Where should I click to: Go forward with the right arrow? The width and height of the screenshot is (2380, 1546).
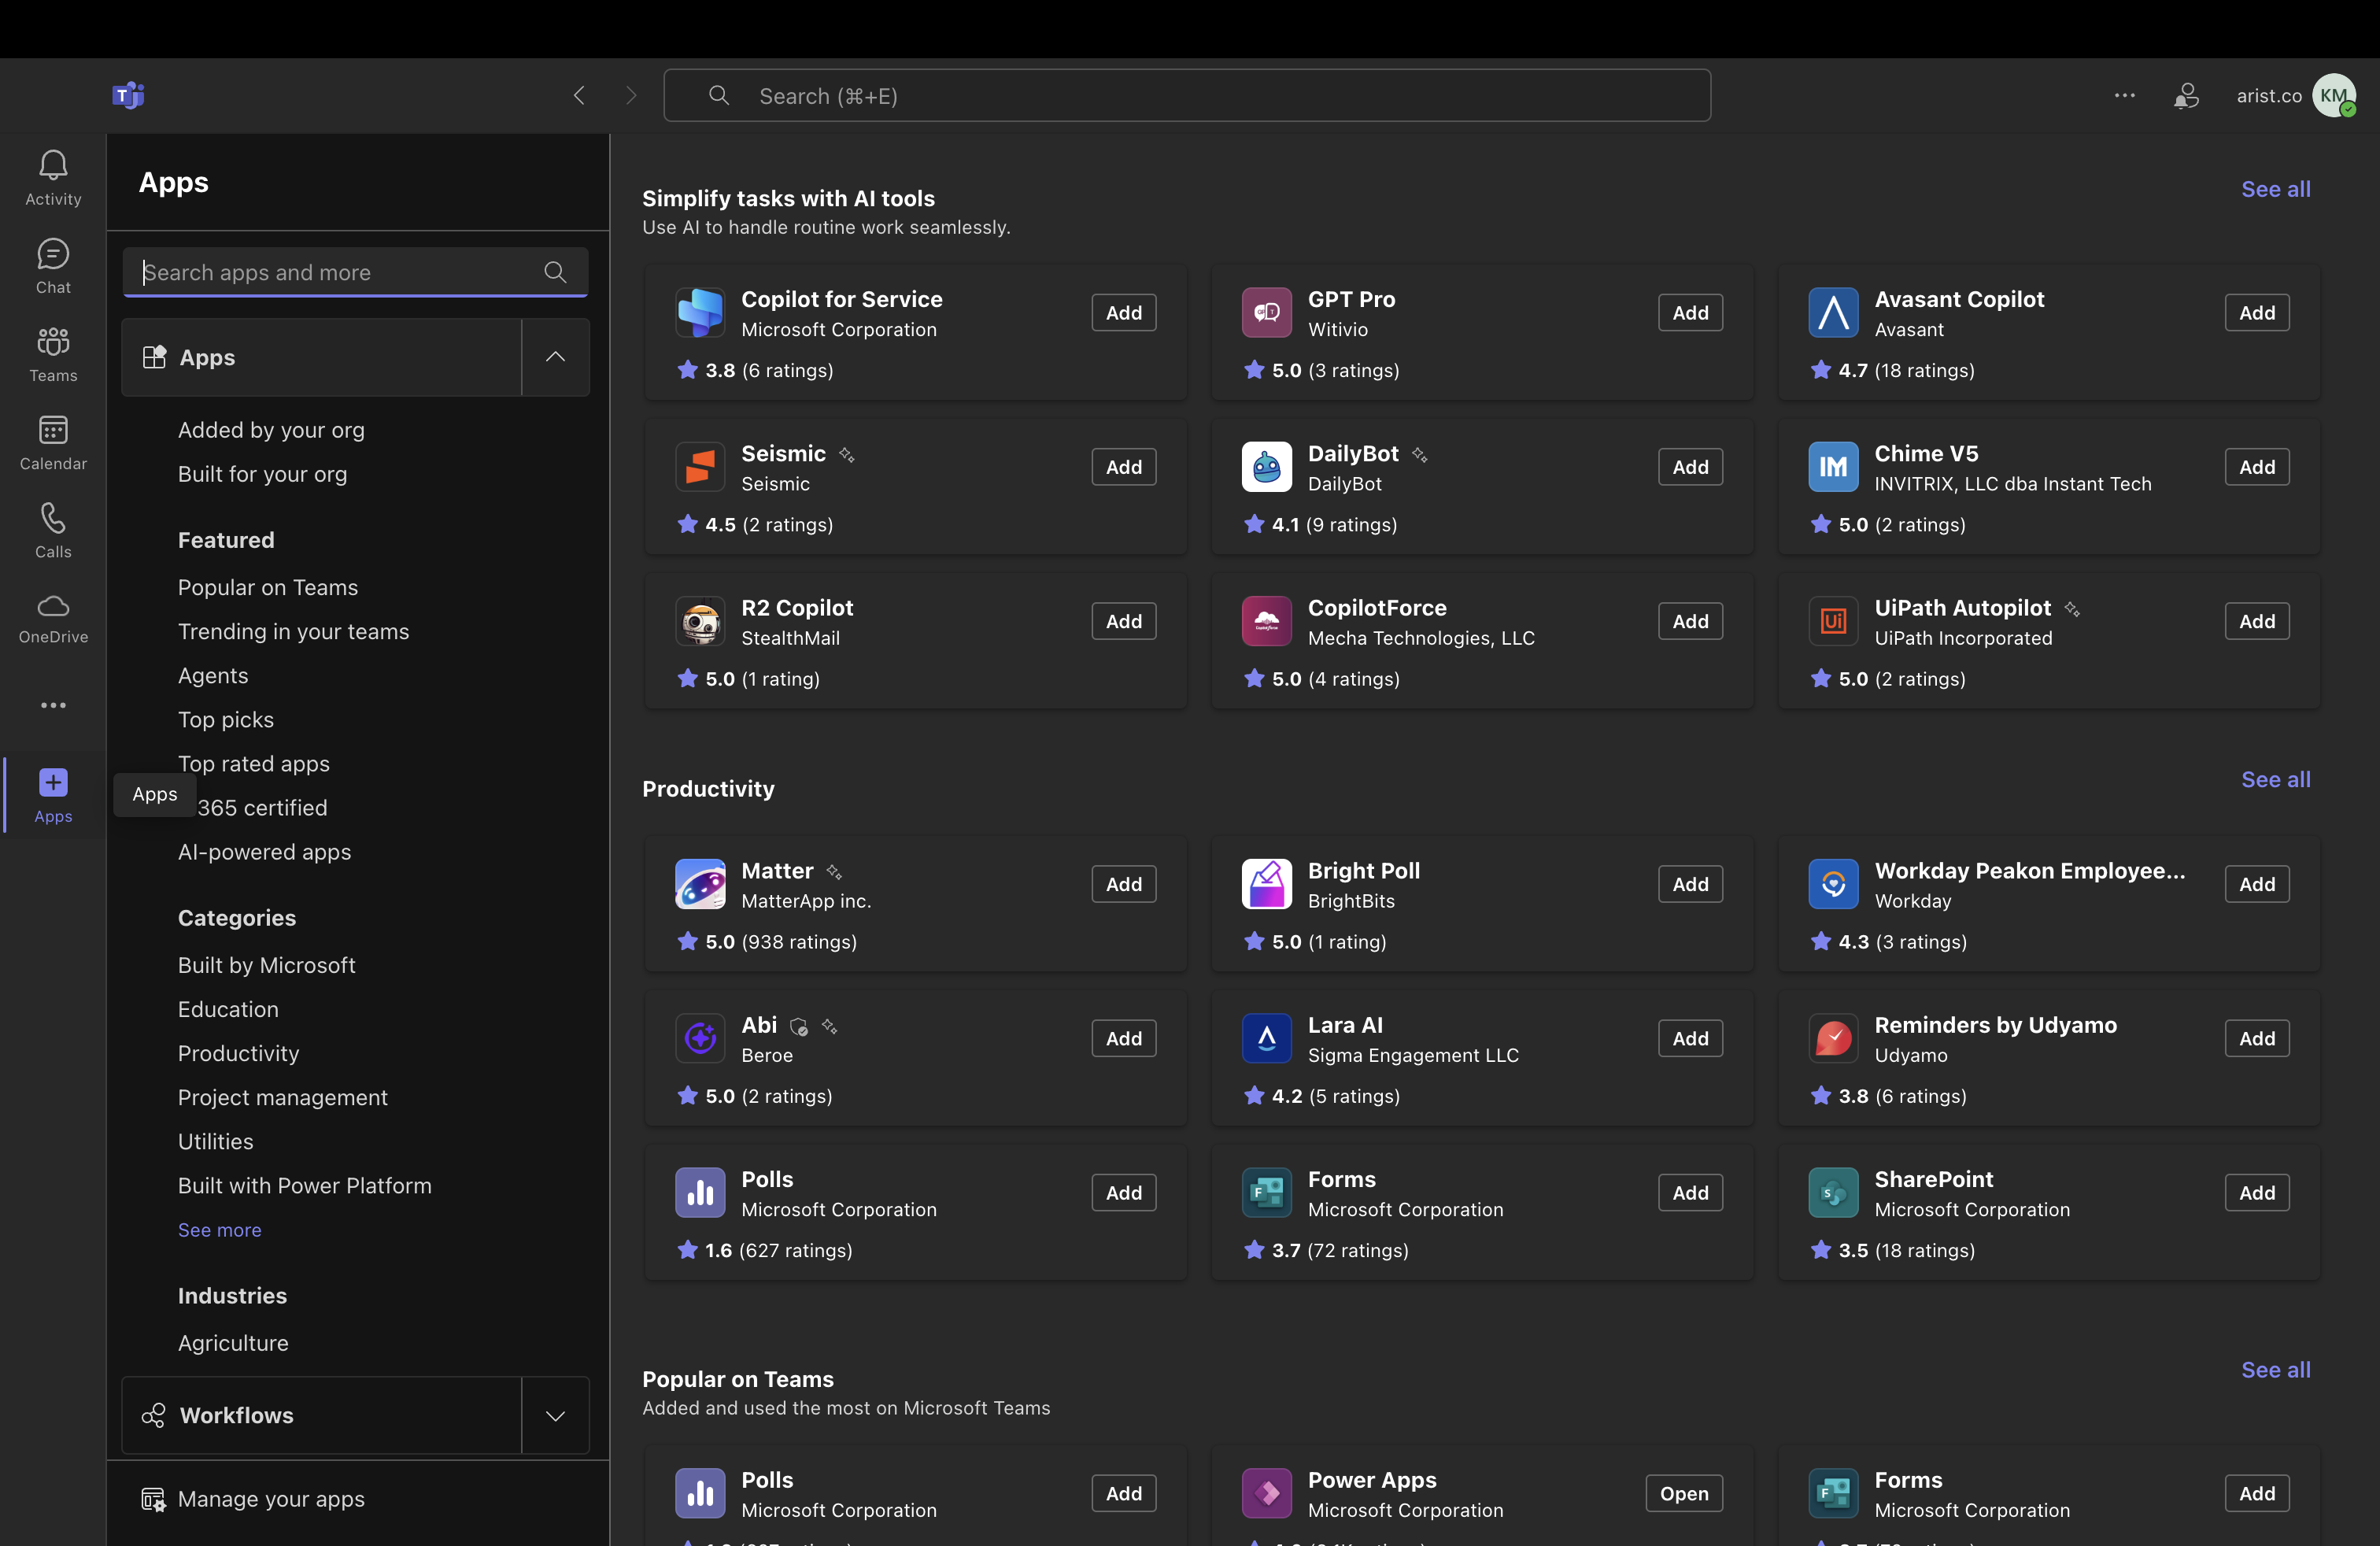tap(630, 95)
